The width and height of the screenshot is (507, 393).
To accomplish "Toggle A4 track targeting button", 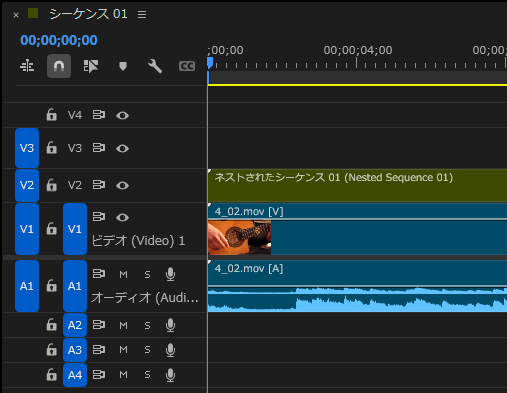I will click(x=75, y=375).
